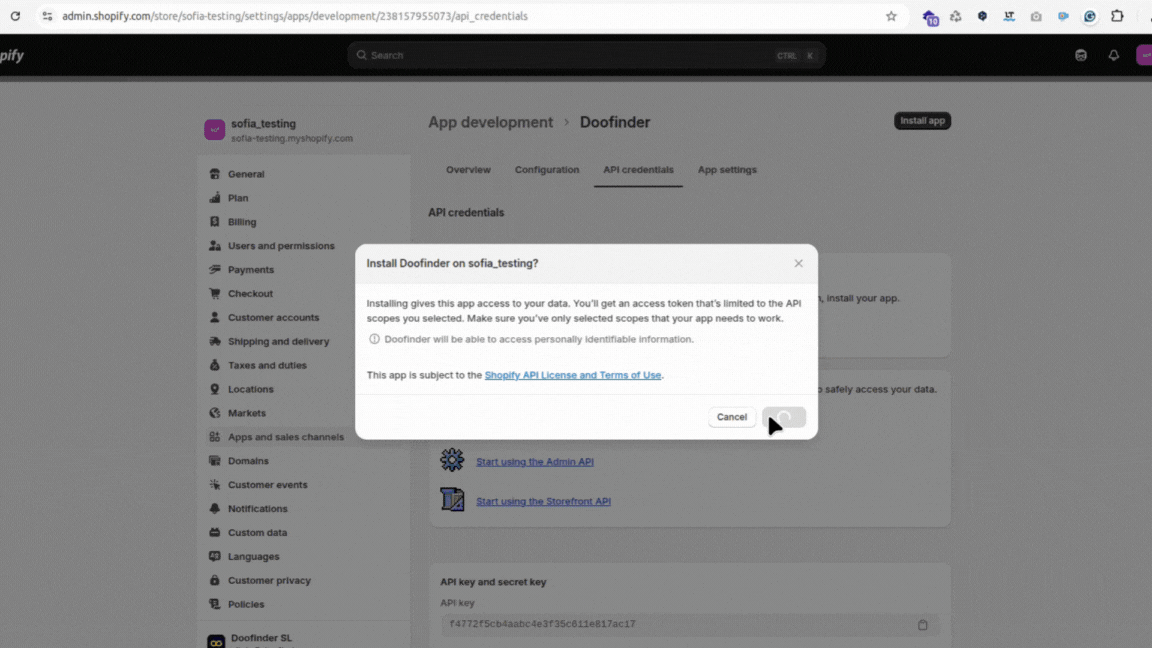Image resolution: width=1152 pixels, height=648 pixels.
Task: Open Billing settings
Action: click(x=242, y=222)
